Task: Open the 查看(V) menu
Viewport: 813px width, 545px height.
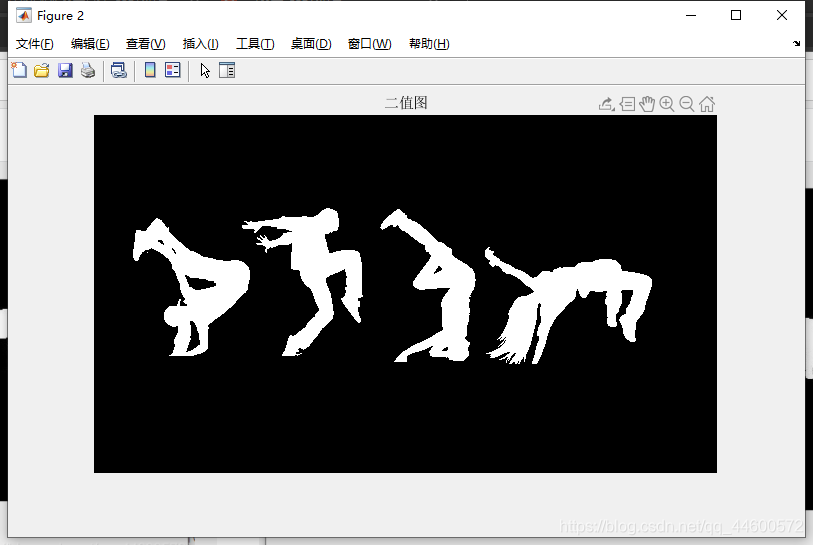Action: point(146,44)
